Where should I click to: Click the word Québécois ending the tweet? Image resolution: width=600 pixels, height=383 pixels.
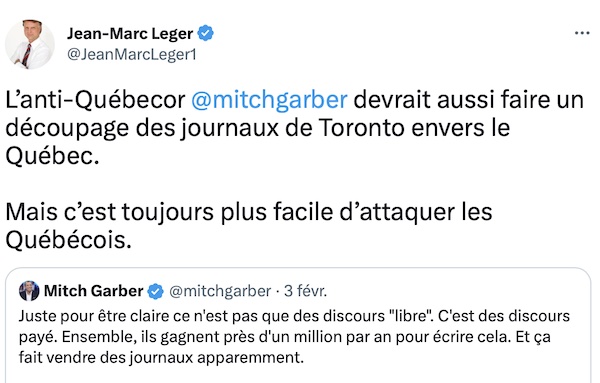[68, 240]
